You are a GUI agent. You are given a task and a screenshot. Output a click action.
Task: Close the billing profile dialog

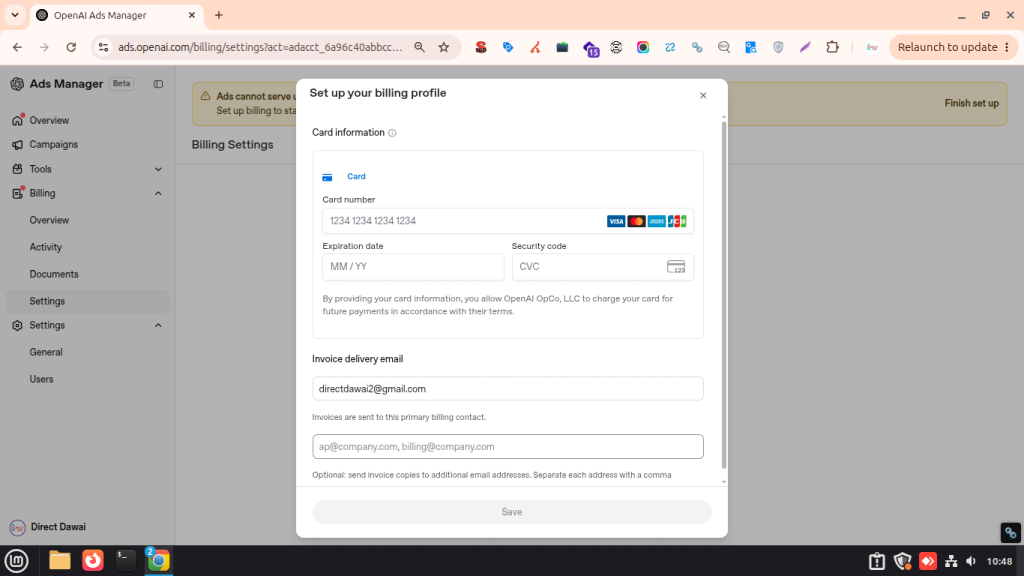click(703, 95)
